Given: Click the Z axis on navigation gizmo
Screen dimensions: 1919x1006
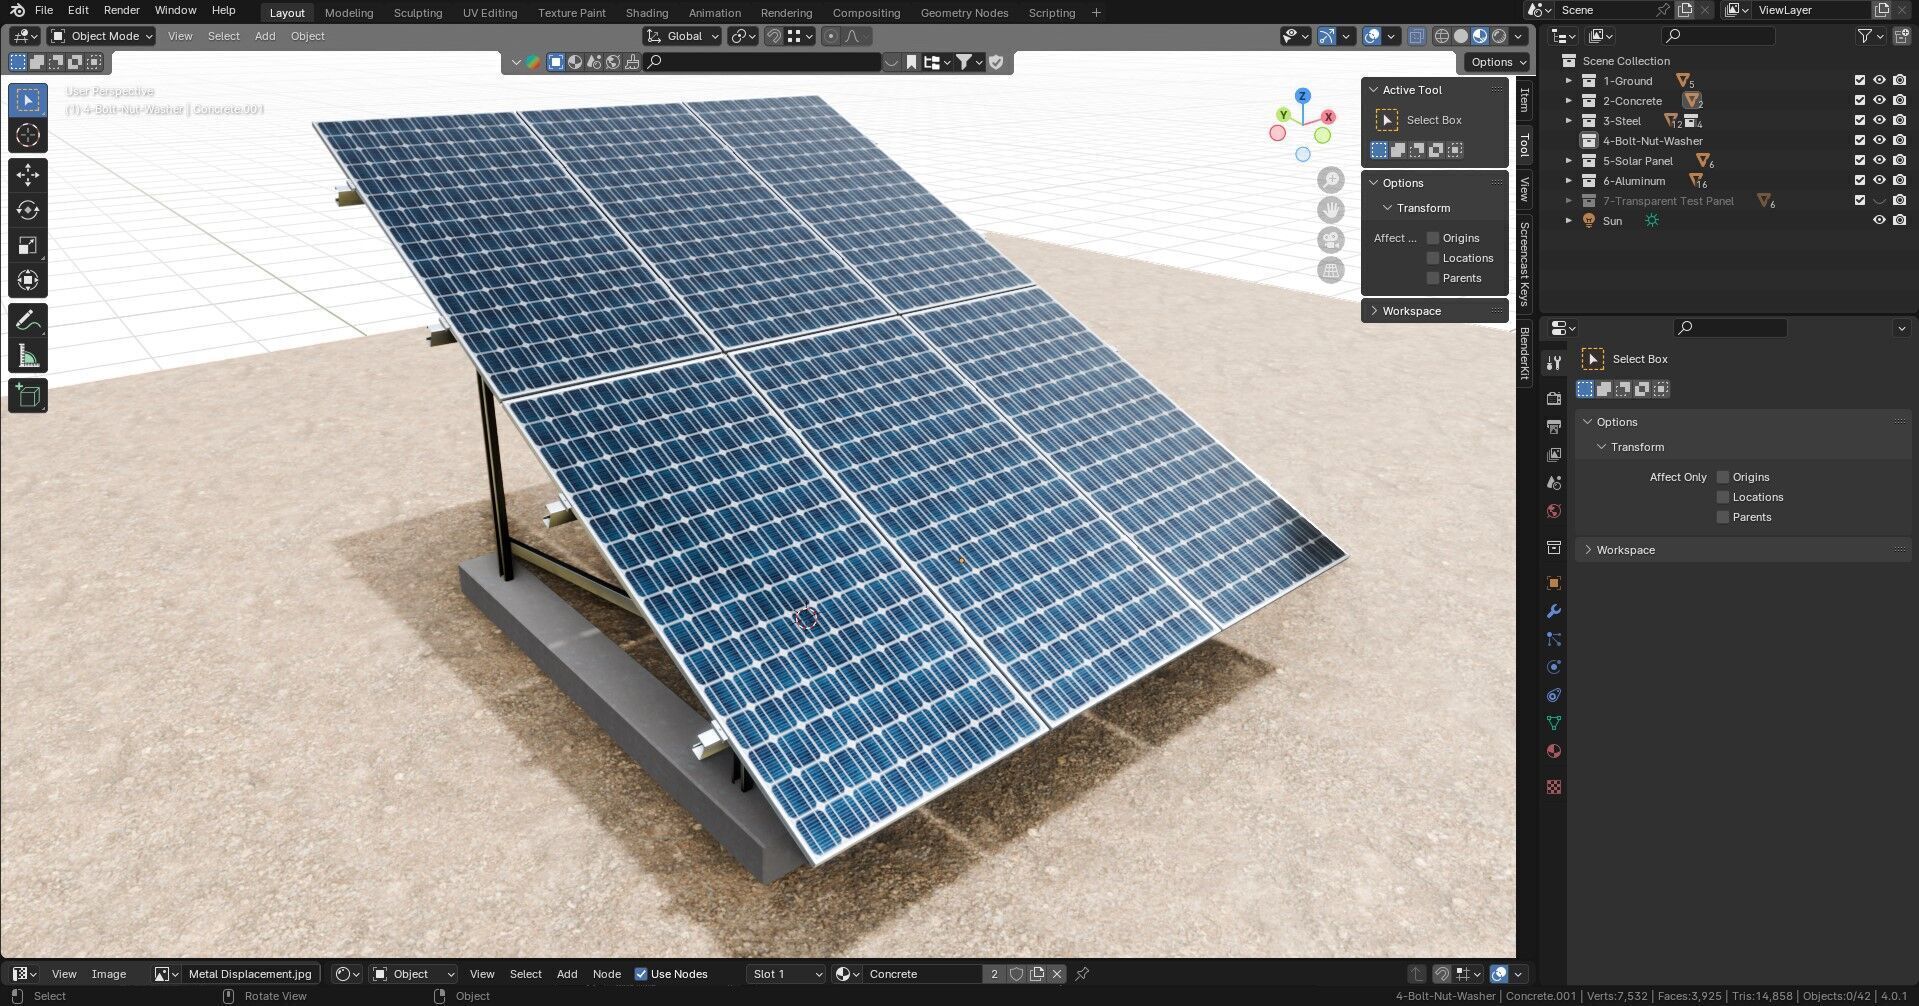Looking at the screenshot, I should (x=1302, y=96).
